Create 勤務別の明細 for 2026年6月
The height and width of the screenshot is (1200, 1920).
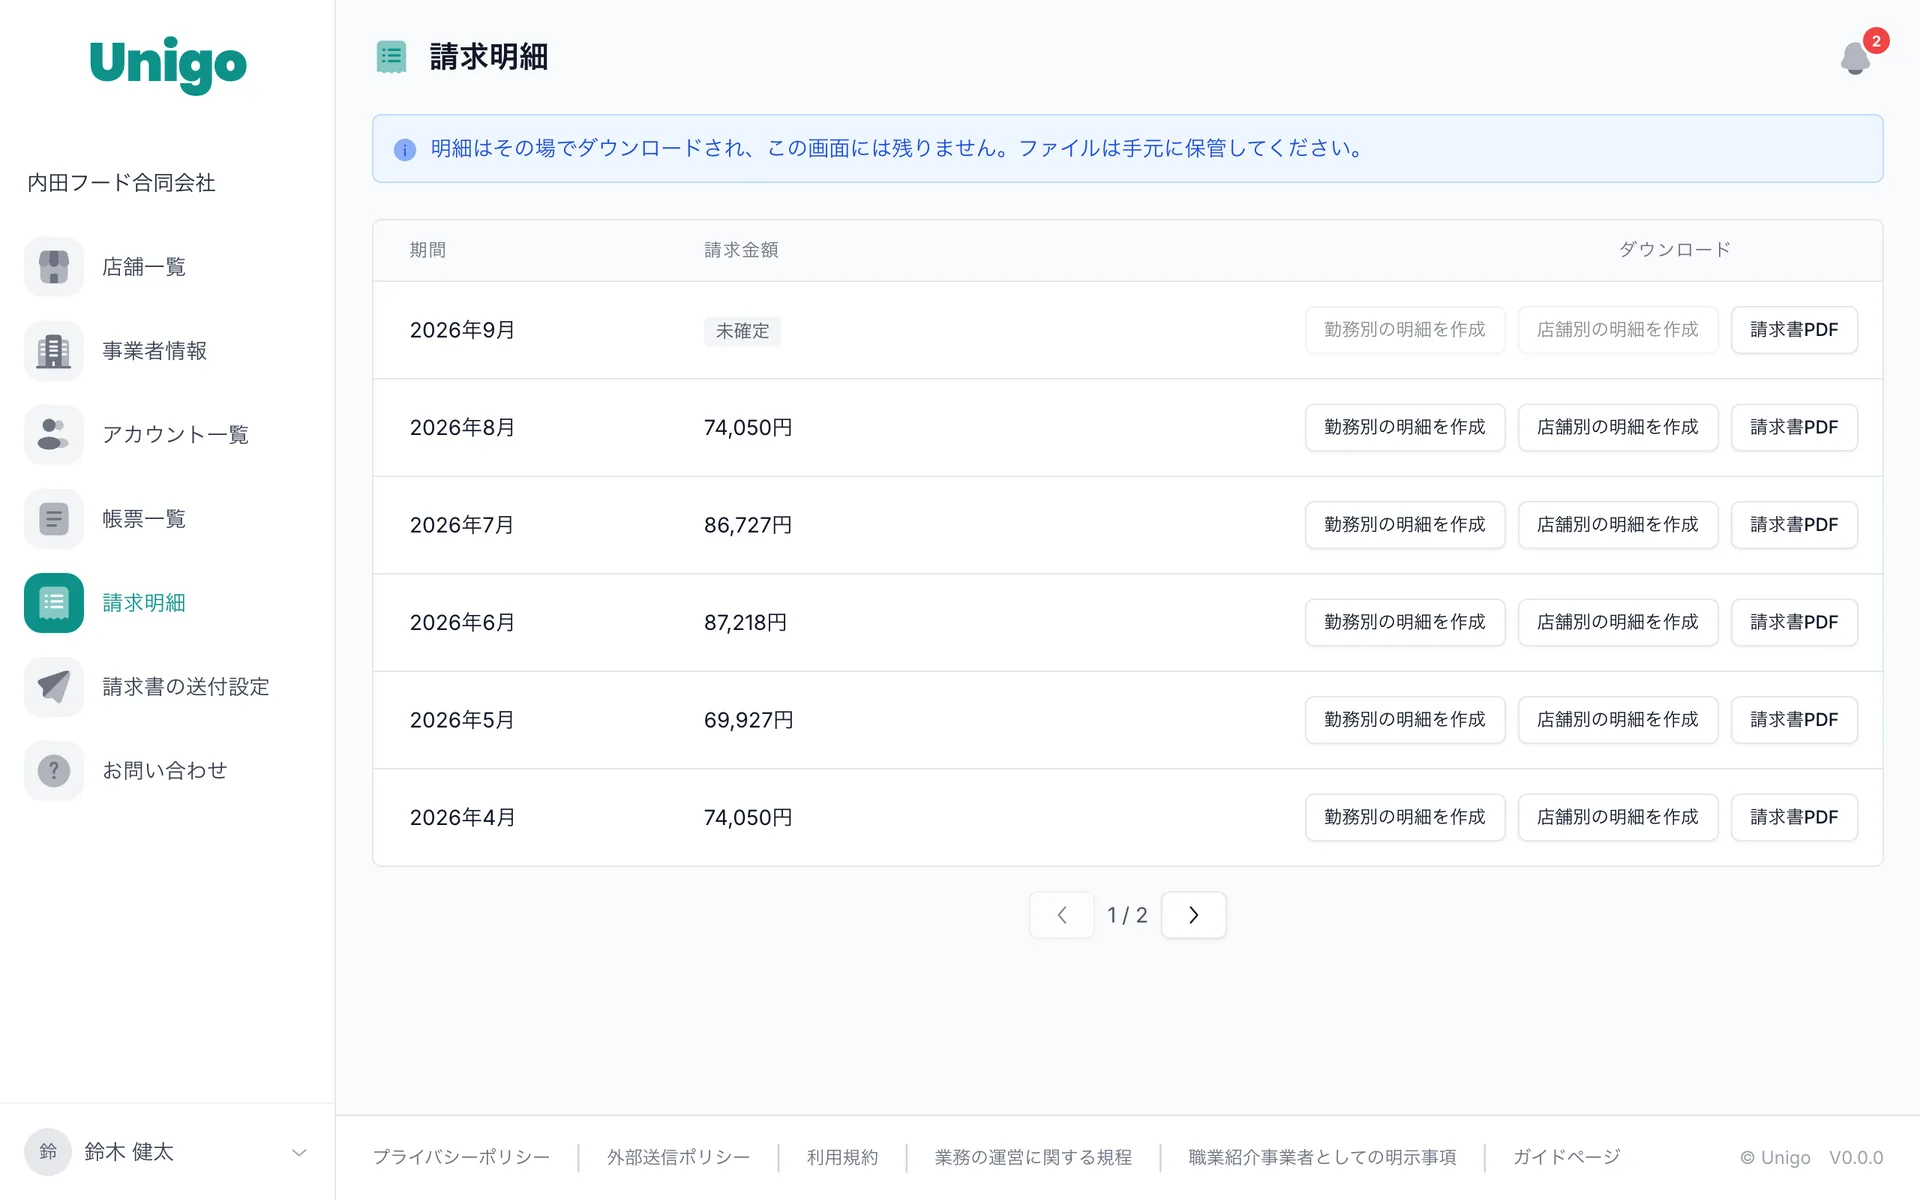click(1405, 622)
